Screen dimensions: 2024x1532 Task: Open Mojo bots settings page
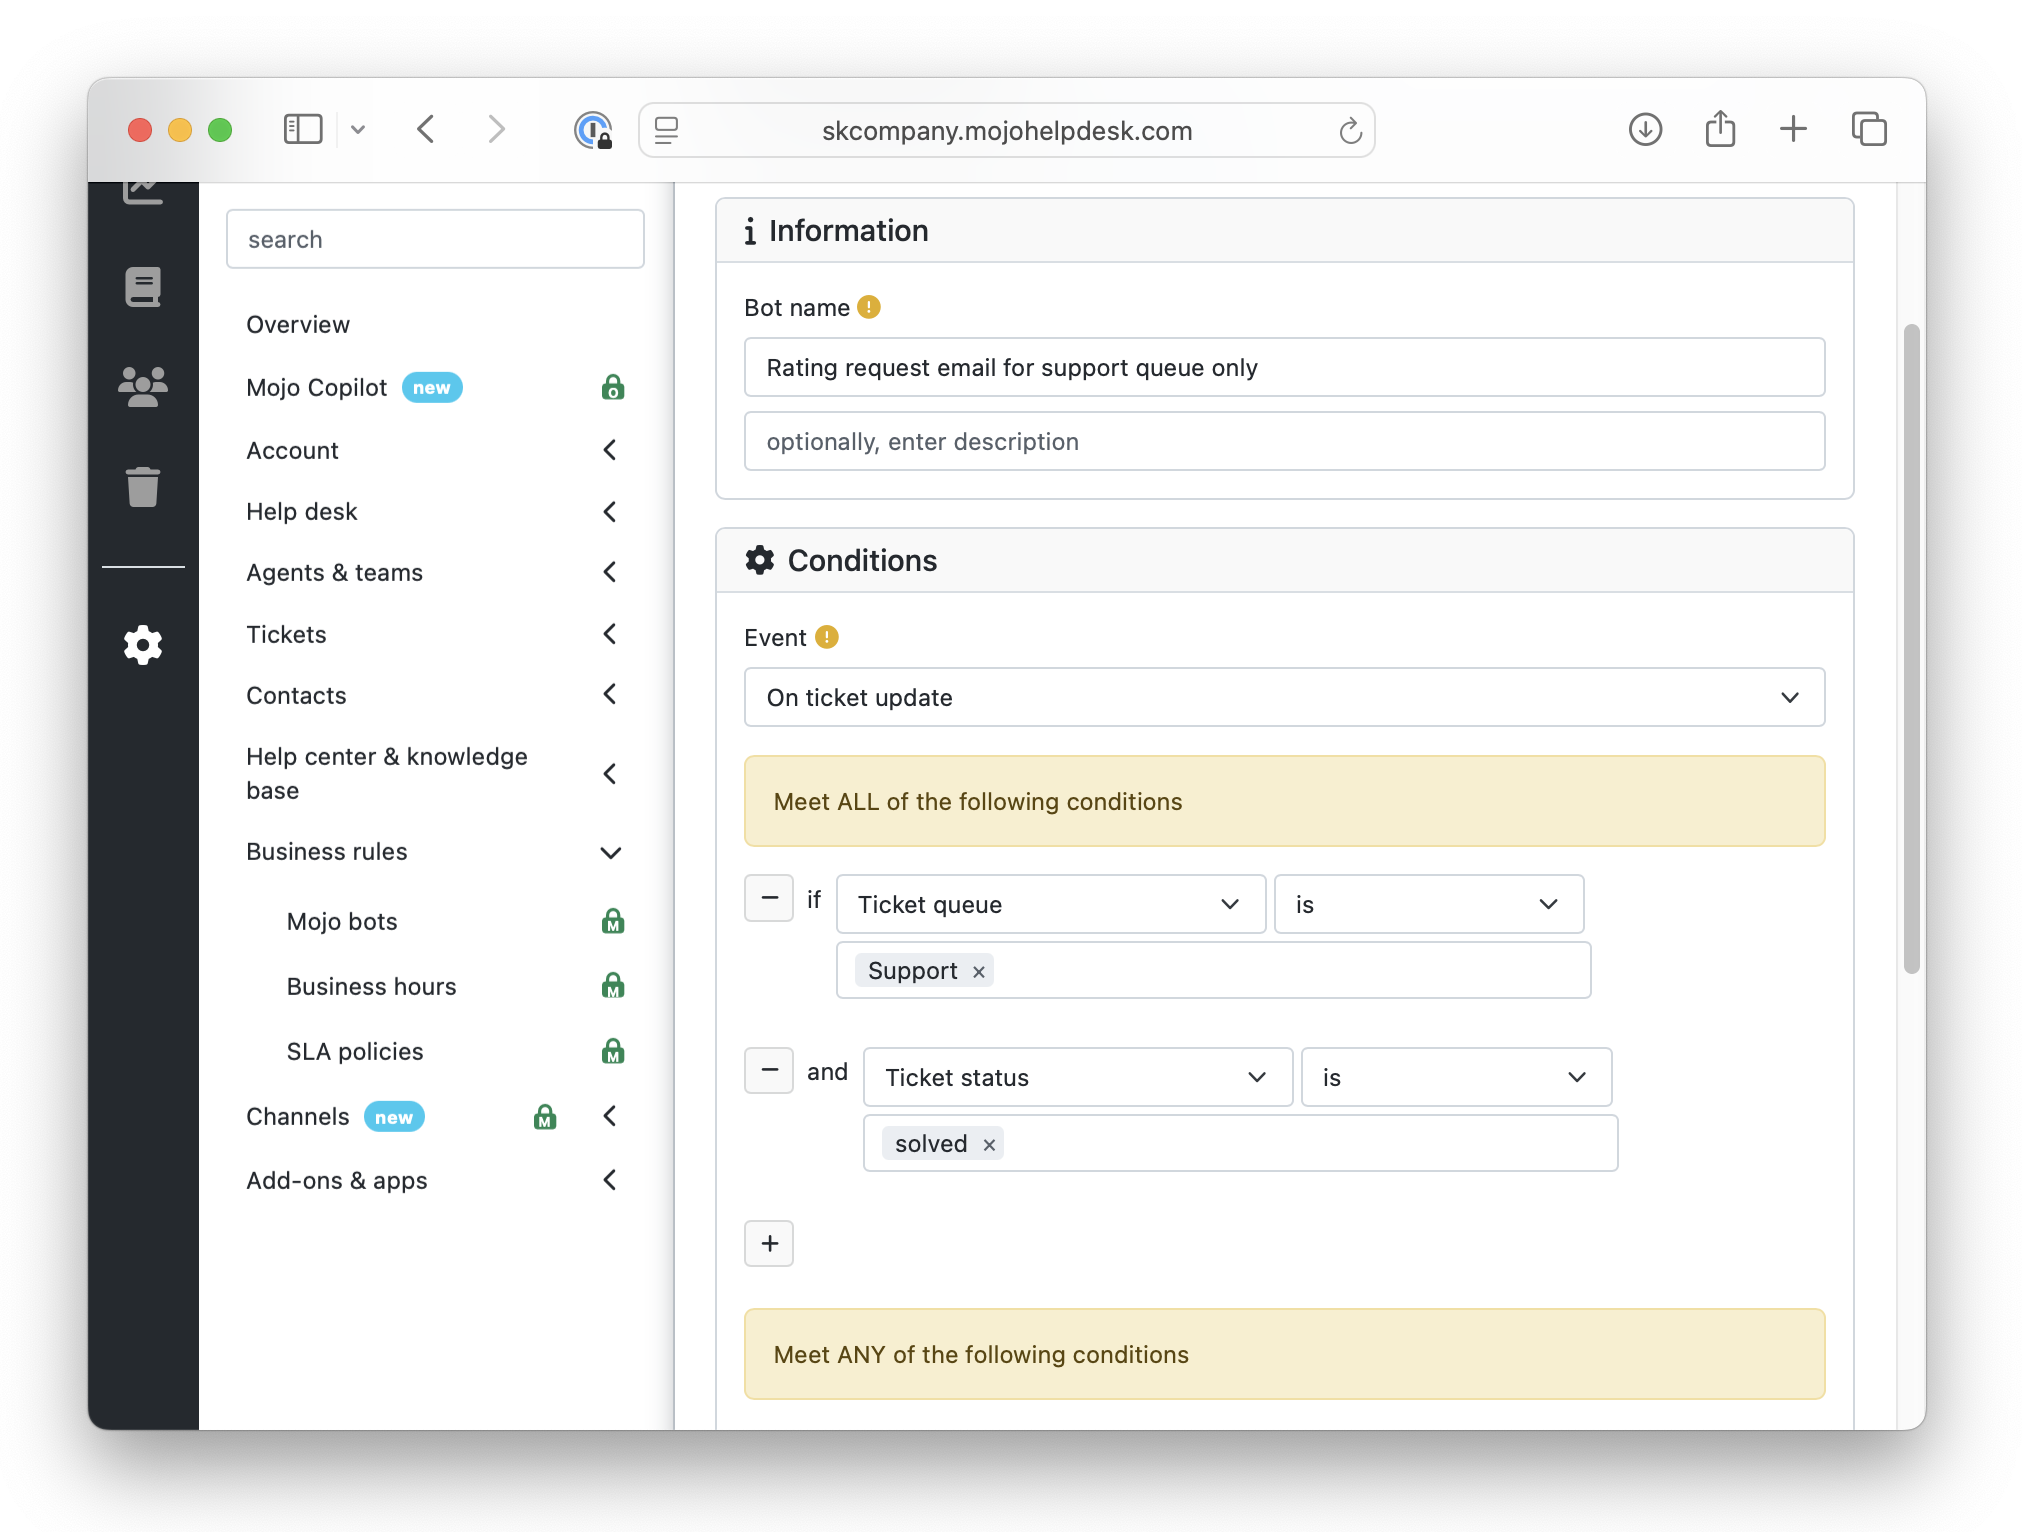342,921
